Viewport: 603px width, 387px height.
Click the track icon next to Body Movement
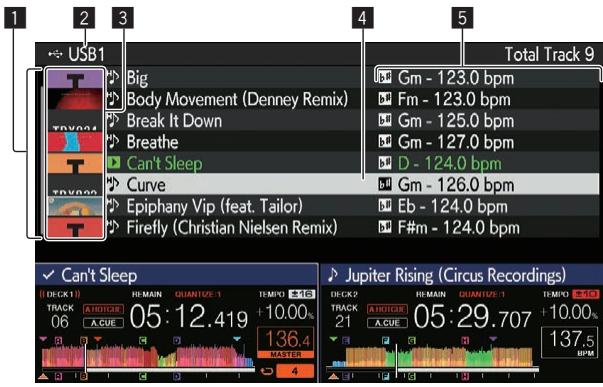[113, 99]
